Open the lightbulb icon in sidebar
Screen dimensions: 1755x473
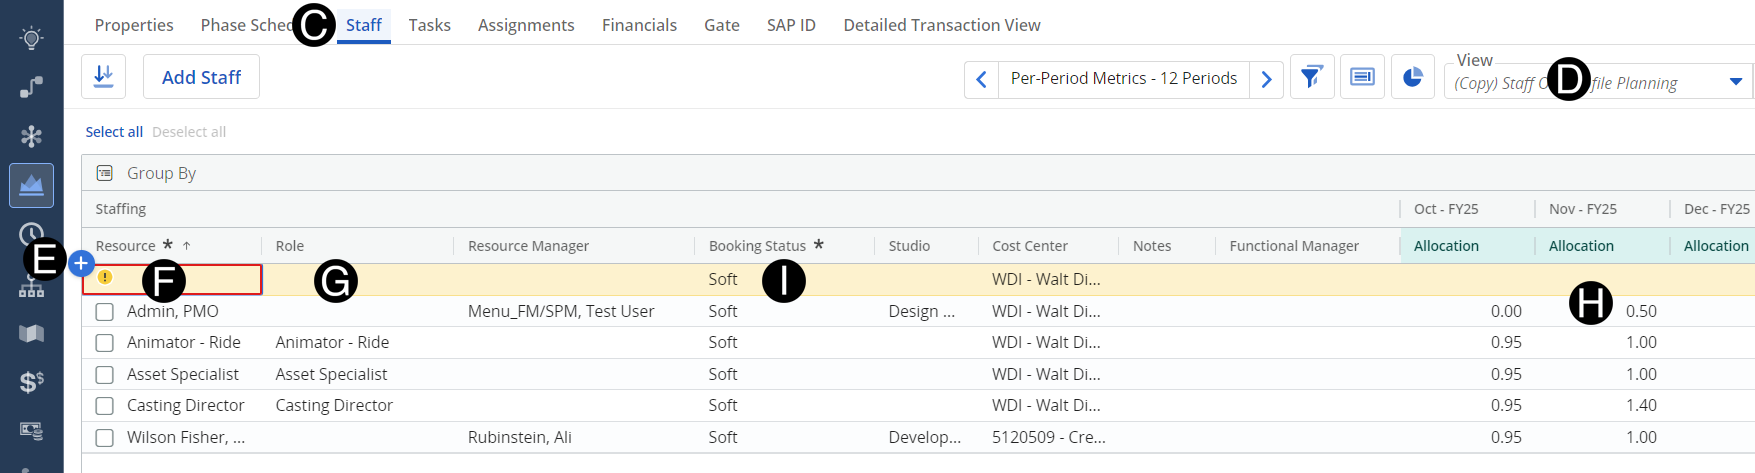pyautogui.click(x=31, y=38)
